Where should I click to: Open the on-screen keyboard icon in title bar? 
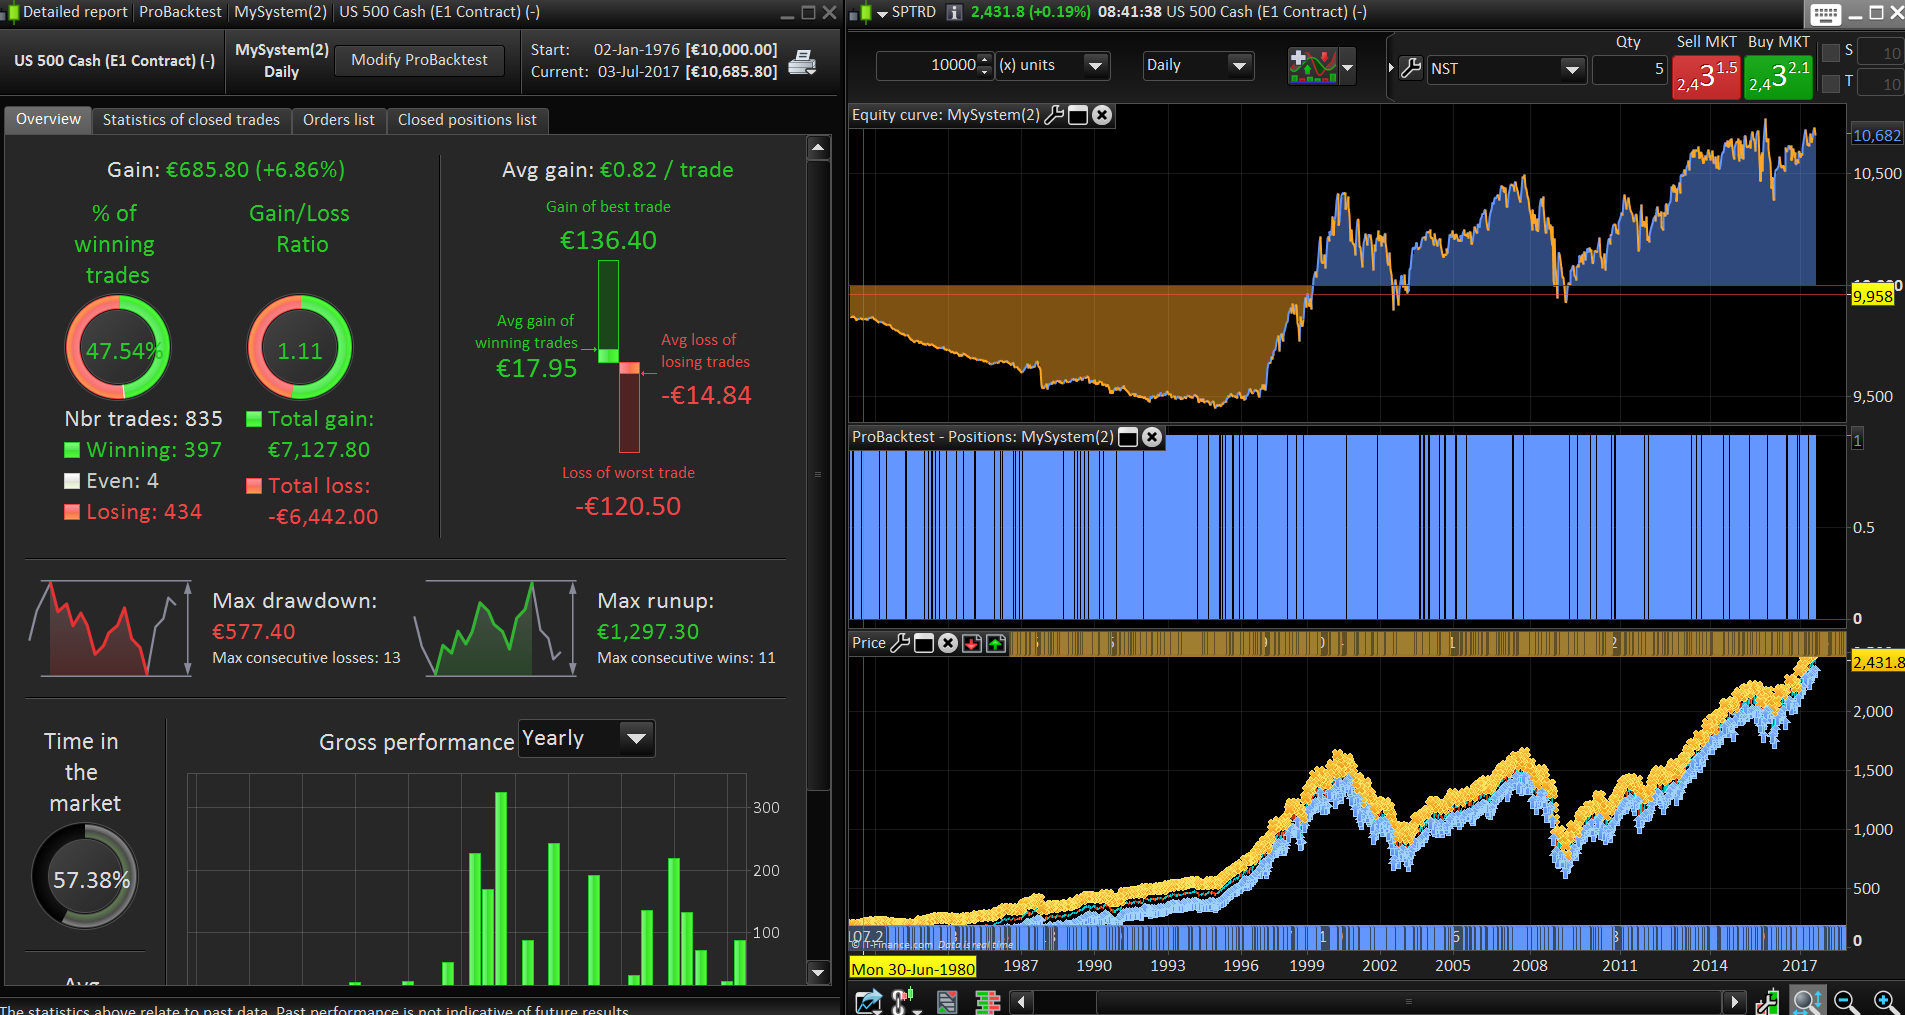coord(1825,14)
